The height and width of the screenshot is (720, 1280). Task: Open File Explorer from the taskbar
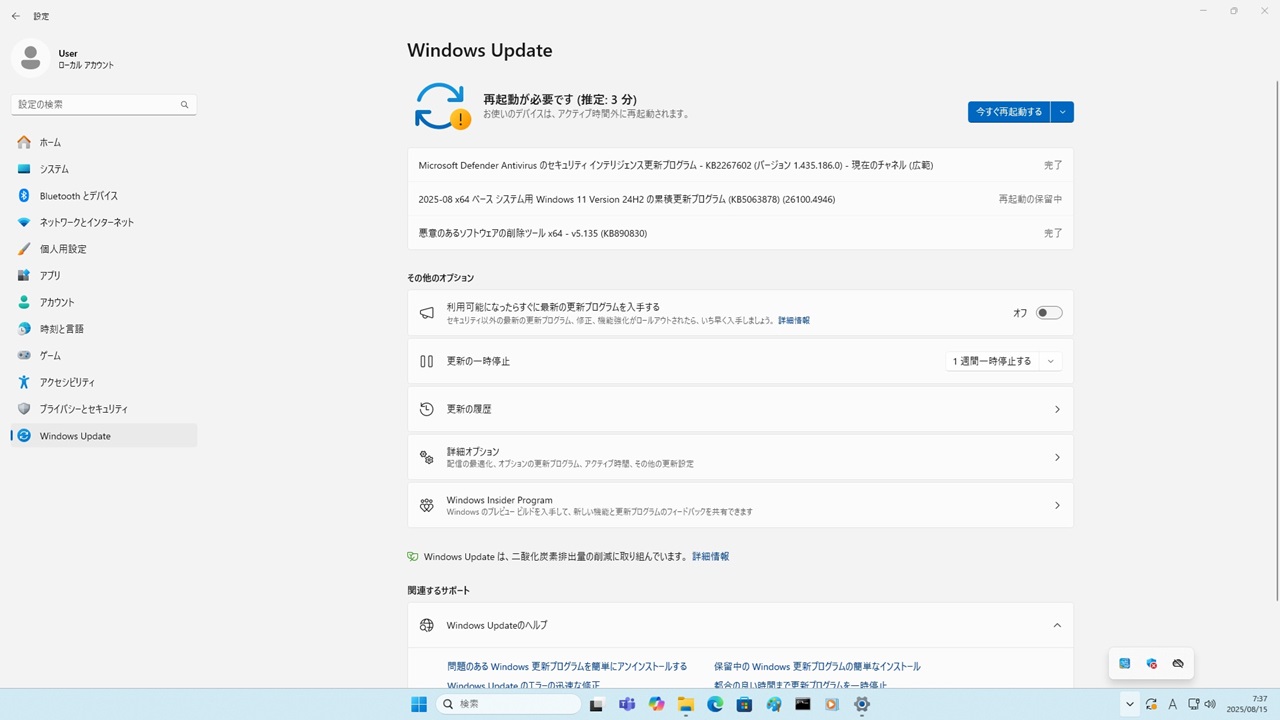click(x=686, y=704)
